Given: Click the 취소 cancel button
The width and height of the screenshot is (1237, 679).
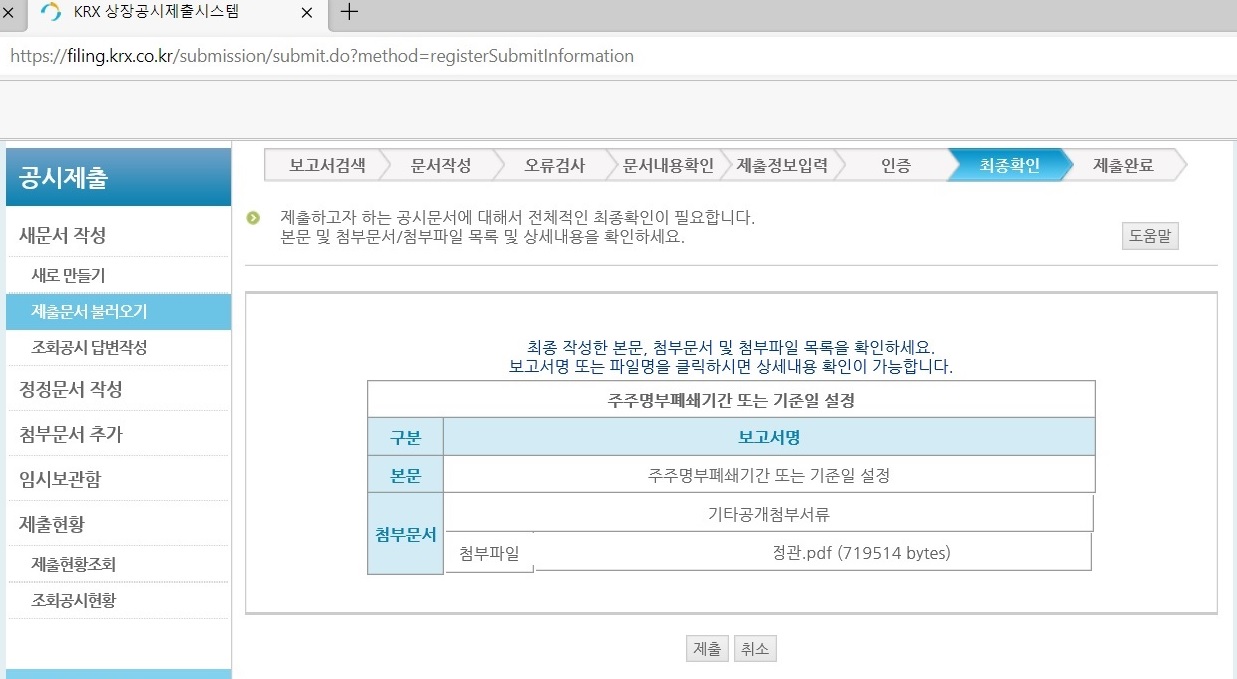Looking at the screenshot, I should coord(755,648).
